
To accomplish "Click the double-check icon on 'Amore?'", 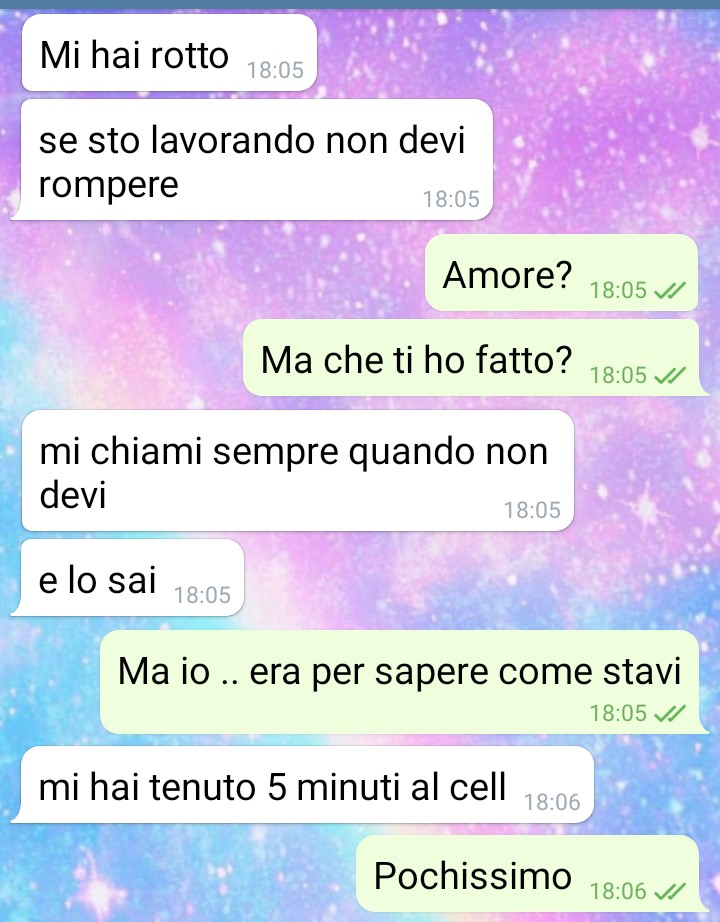I will [670, 290].
